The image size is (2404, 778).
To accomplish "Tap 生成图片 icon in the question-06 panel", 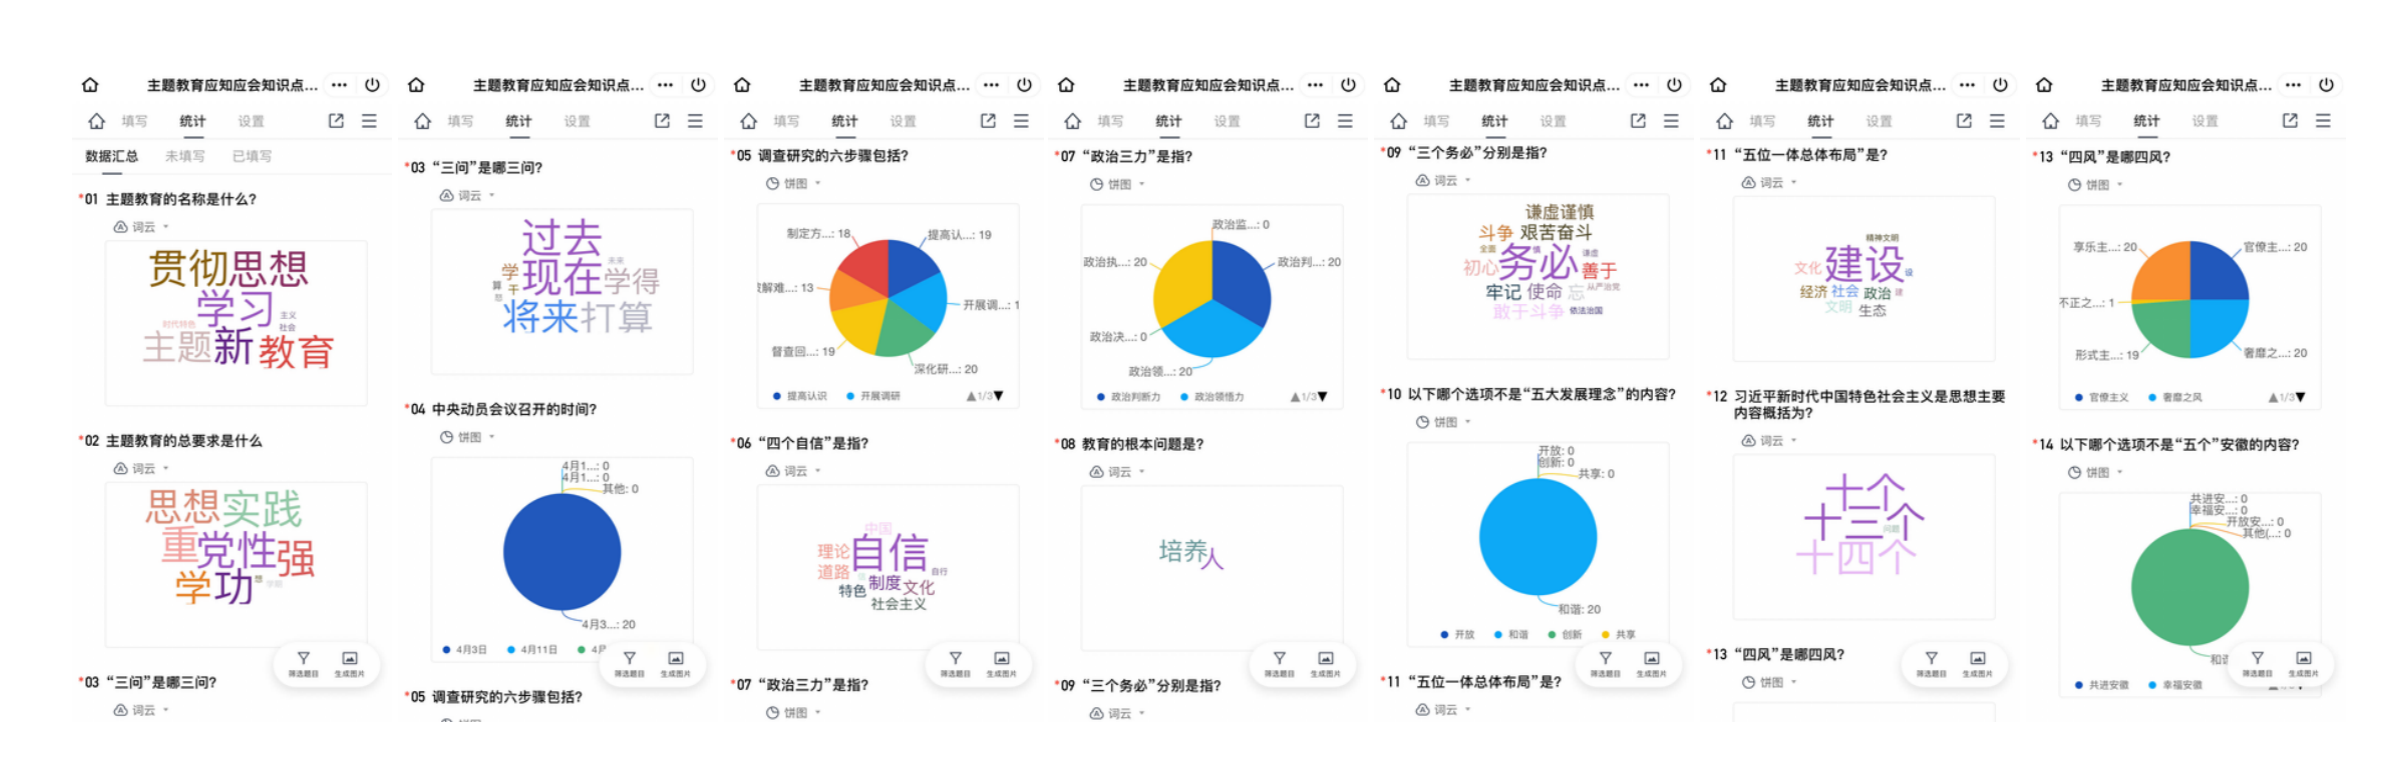I will (1001, 658).
